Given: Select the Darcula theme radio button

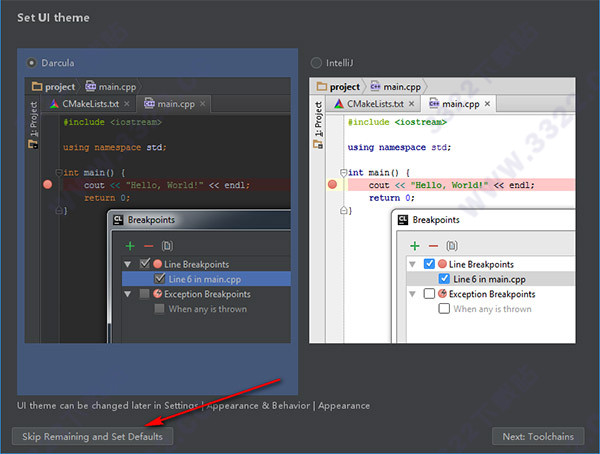Looking at the screenshot, I should click(33, 63).
